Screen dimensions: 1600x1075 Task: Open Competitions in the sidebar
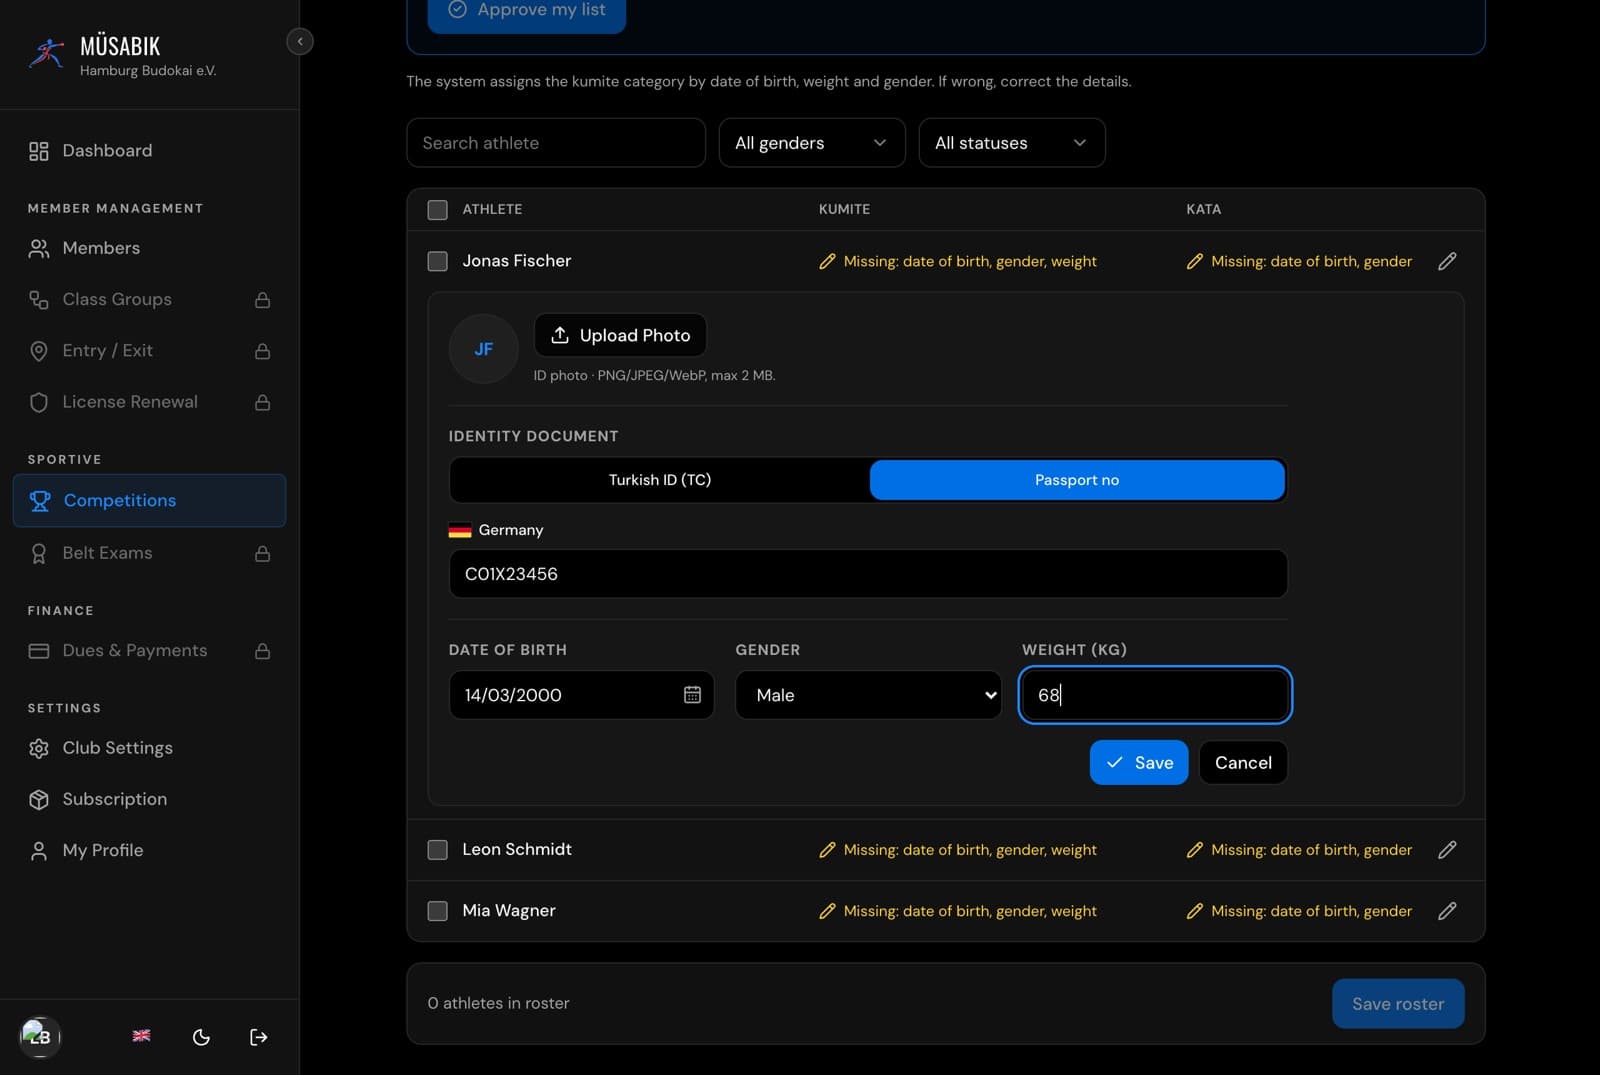click(149, 501)
